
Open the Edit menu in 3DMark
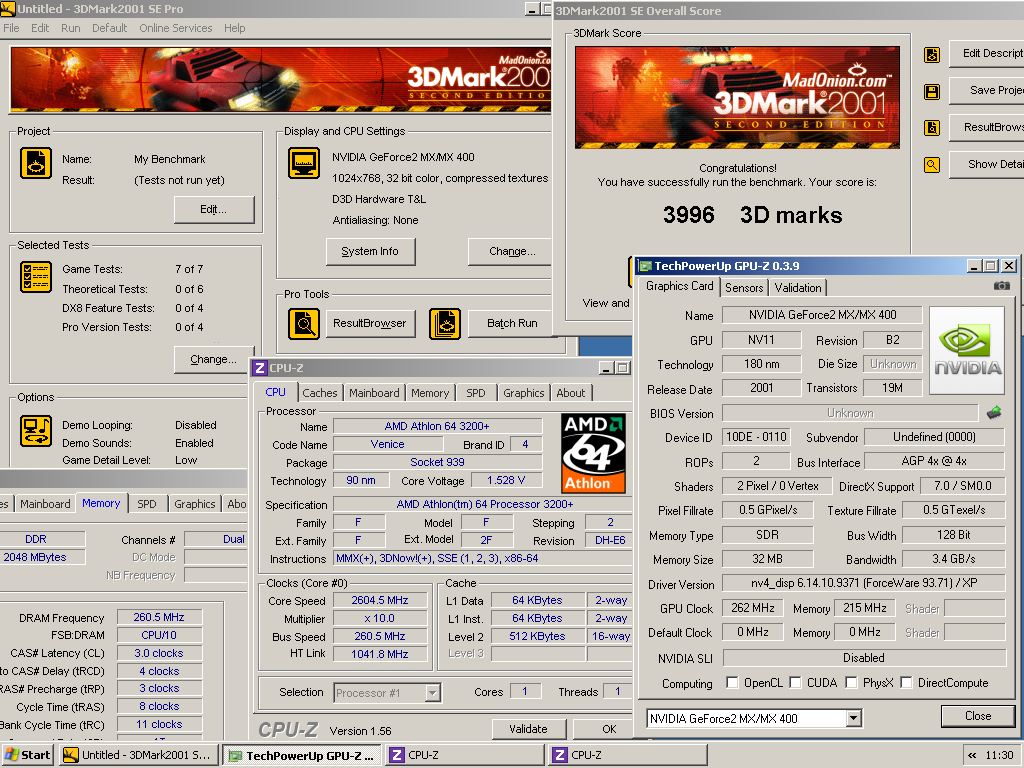(x=40, y=28)
